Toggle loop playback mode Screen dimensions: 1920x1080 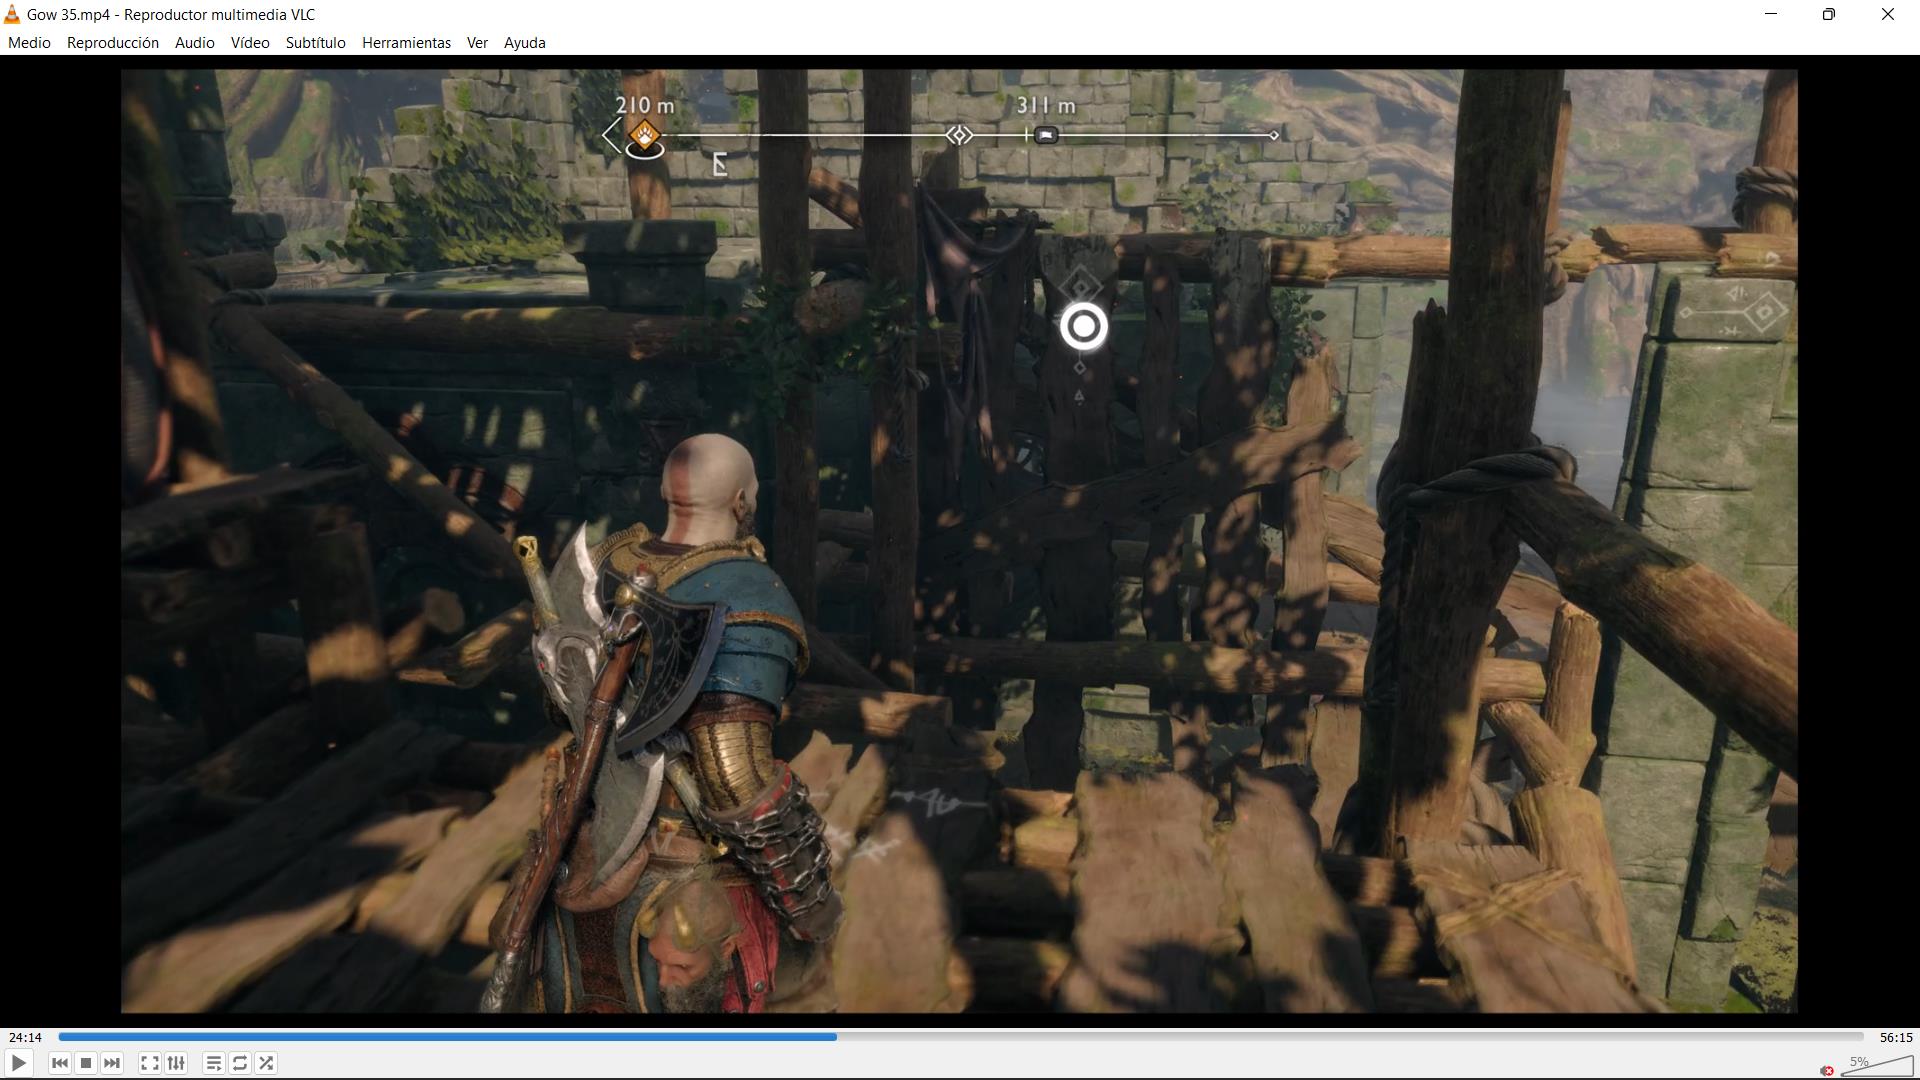pos(240,1063)
